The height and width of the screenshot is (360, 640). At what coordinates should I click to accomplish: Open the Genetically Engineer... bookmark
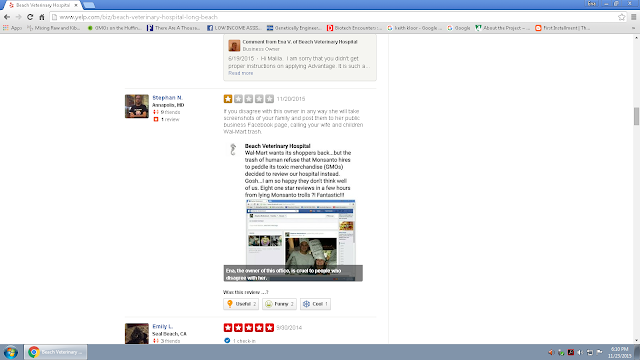[x=294, y=28]
